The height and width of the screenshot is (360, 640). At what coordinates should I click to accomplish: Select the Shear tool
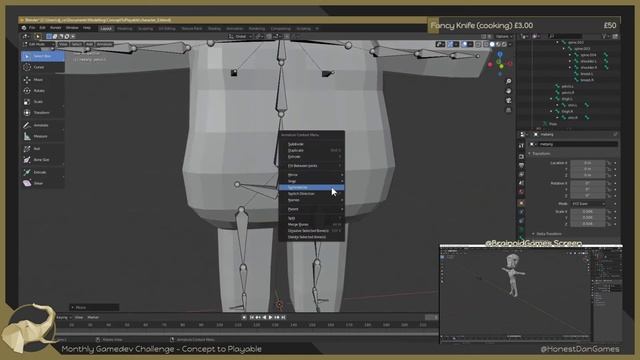[x=42, y=183]
